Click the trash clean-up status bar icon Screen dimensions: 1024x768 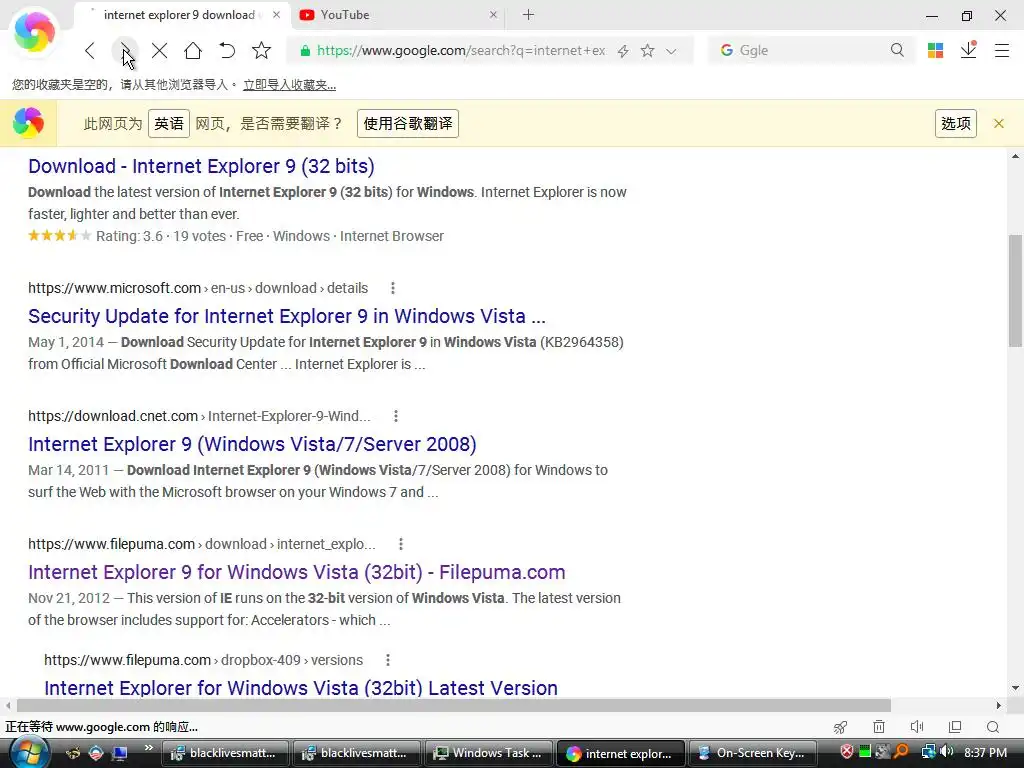879,727
